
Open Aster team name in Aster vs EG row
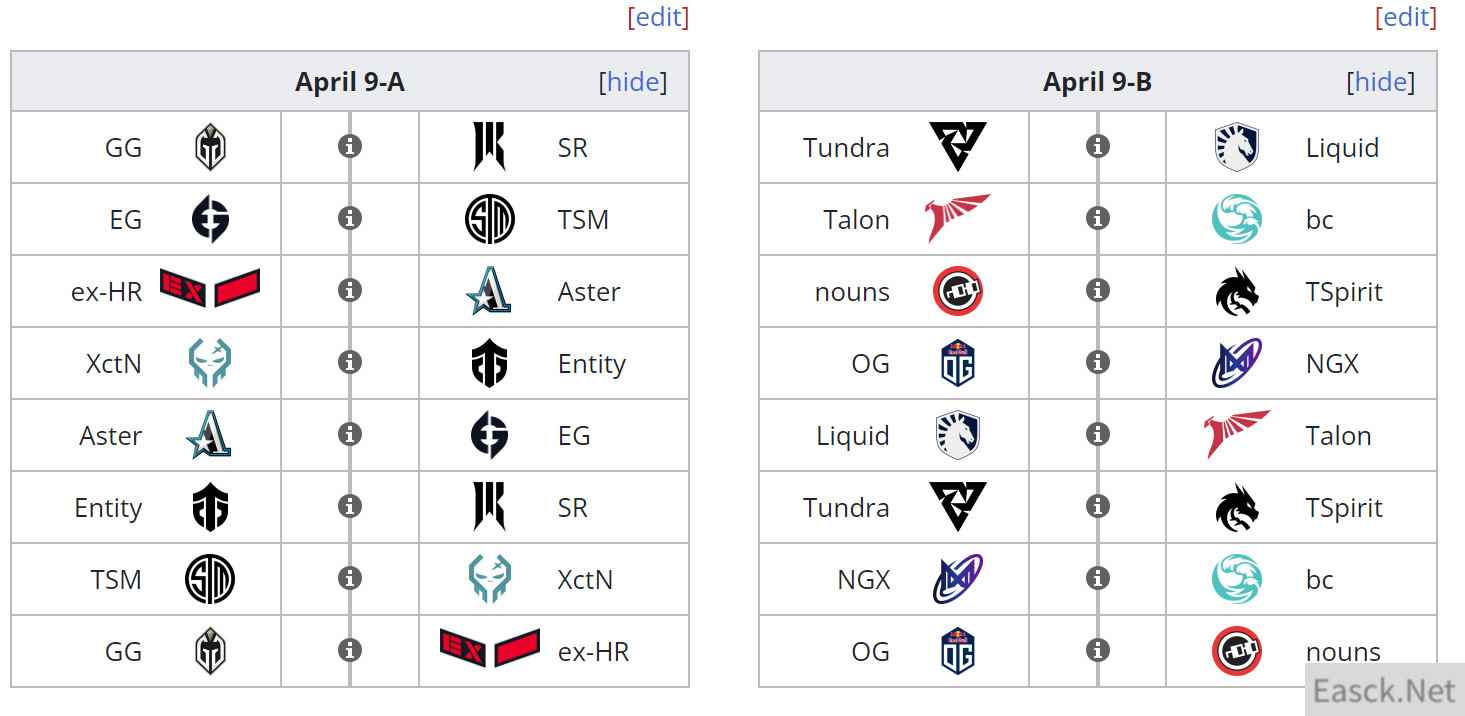pyautogui.click(x=111, y=436)
